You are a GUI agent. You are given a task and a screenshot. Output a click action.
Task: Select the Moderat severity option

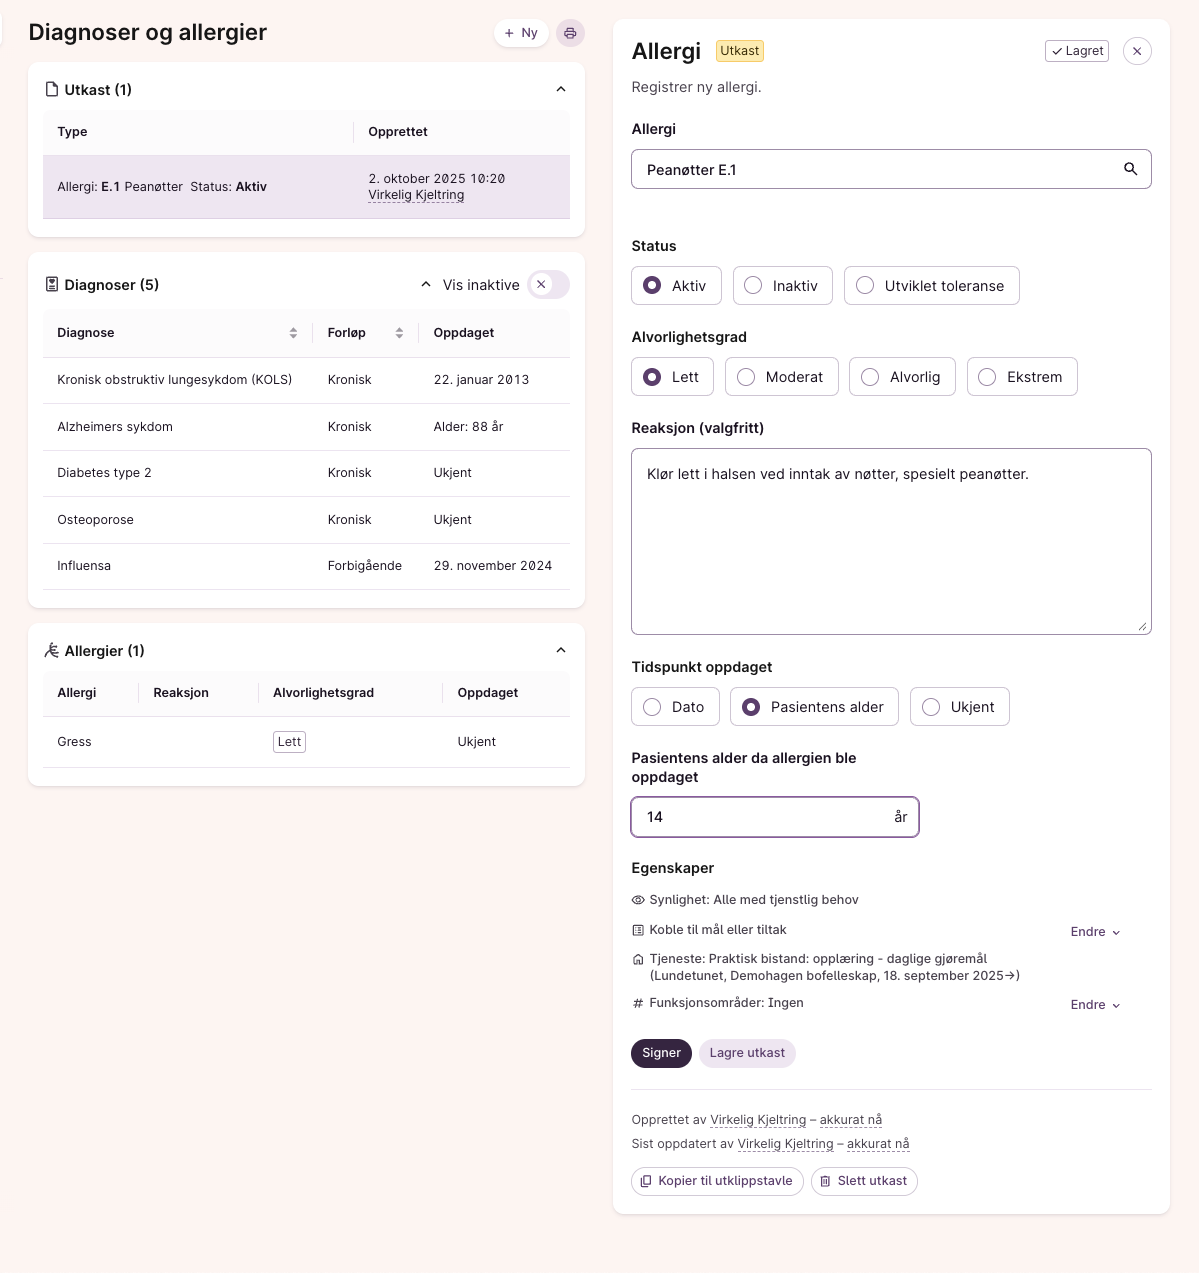click(781, 377)
